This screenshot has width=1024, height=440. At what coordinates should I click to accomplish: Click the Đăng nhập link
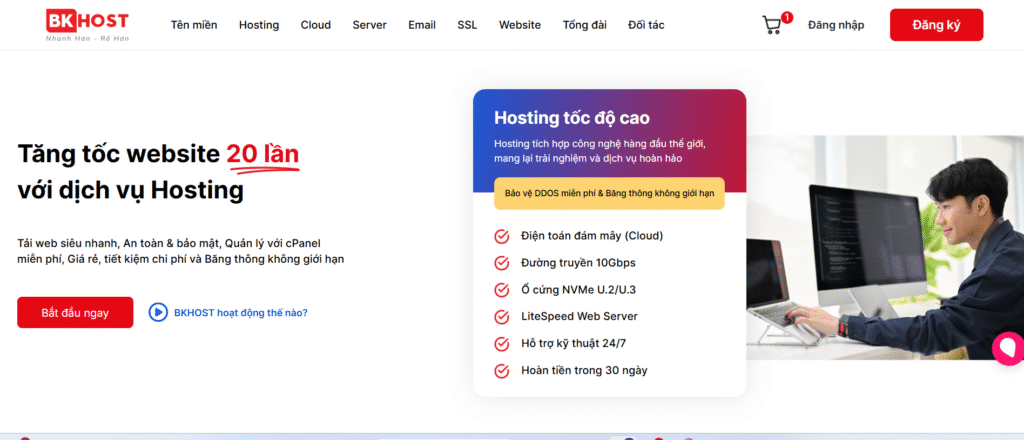click(x=836, y=25)
